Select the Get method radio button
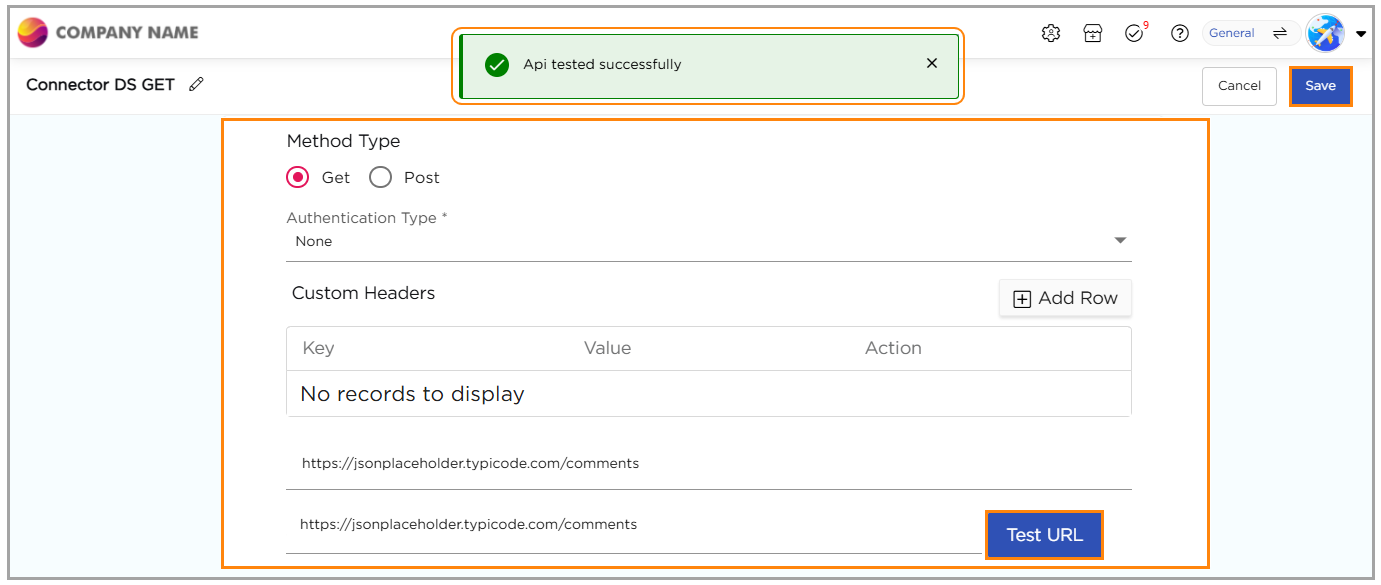This screenshot has width=1381, height=585. [298, 178]
